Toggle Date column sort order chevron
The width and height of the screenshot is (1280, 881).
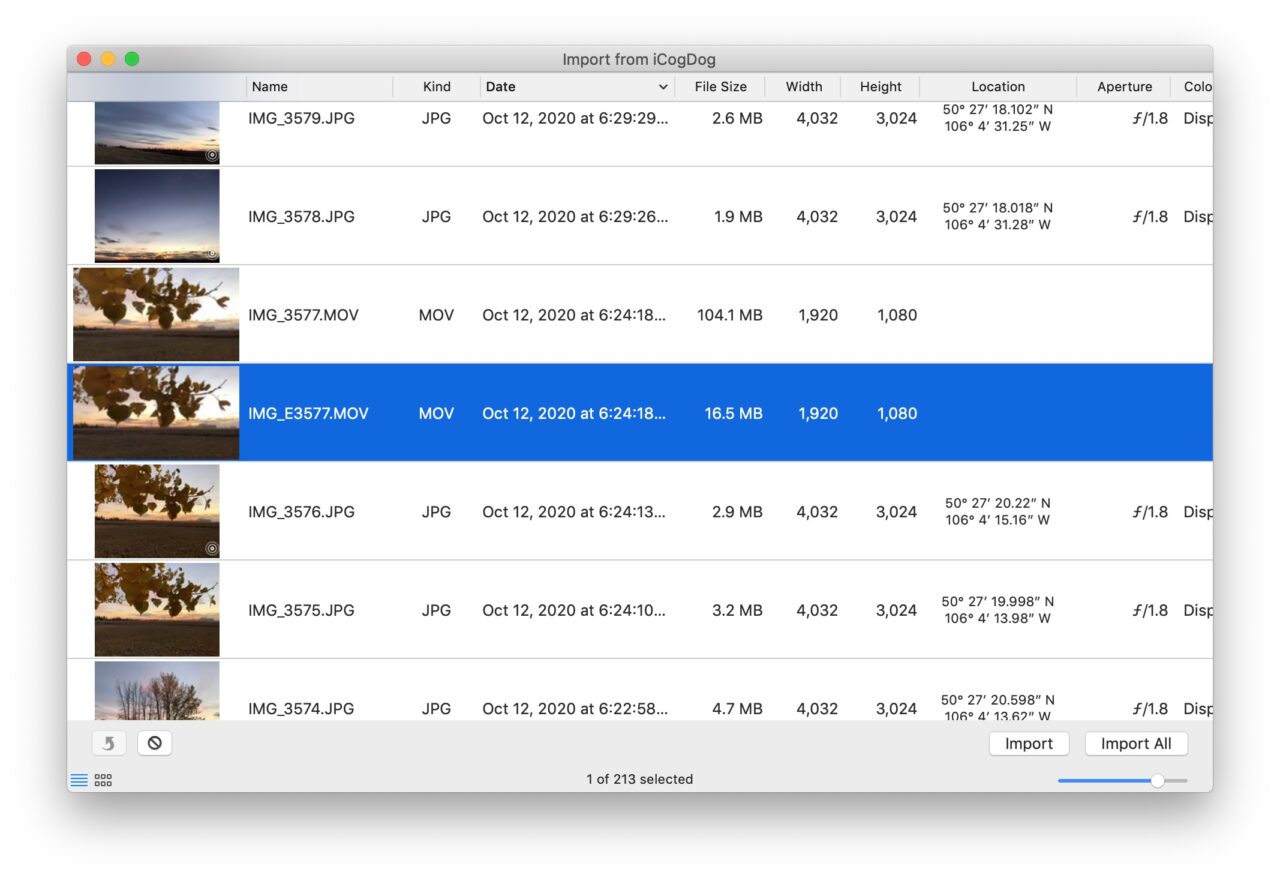coord(662,88)
